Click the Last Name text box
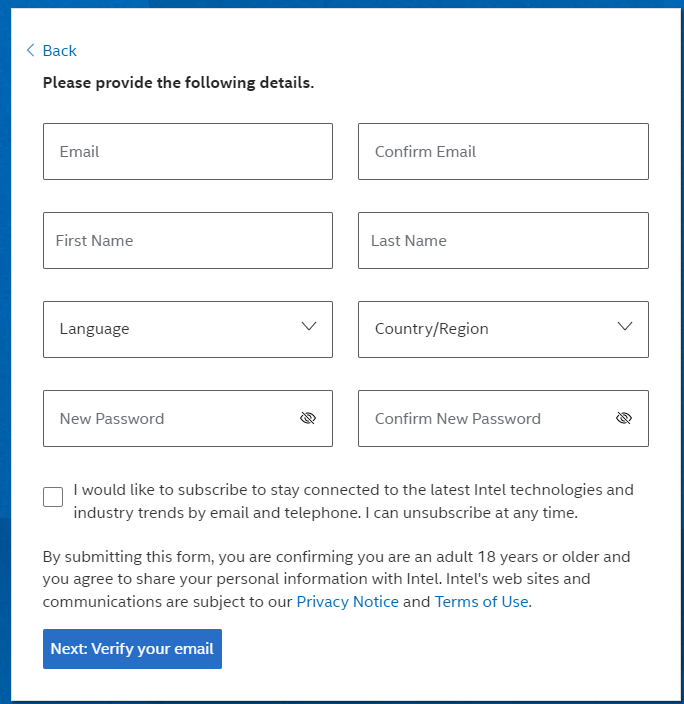The image size is (684, 704). coord(502,241)
